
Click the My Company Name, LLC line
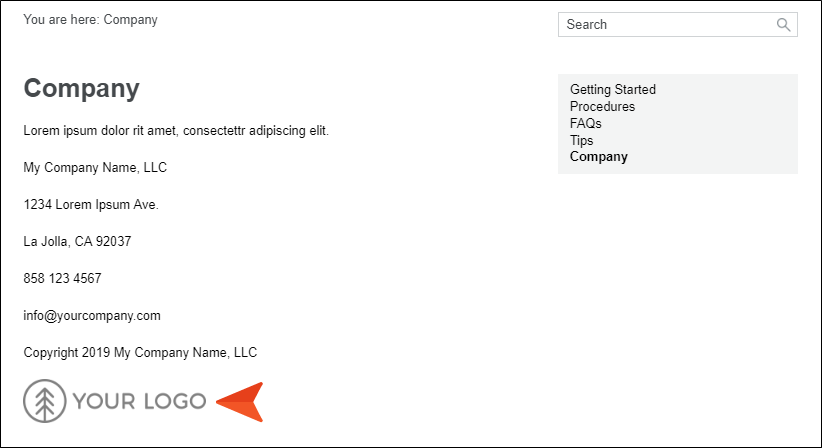(x=95, y=168)
